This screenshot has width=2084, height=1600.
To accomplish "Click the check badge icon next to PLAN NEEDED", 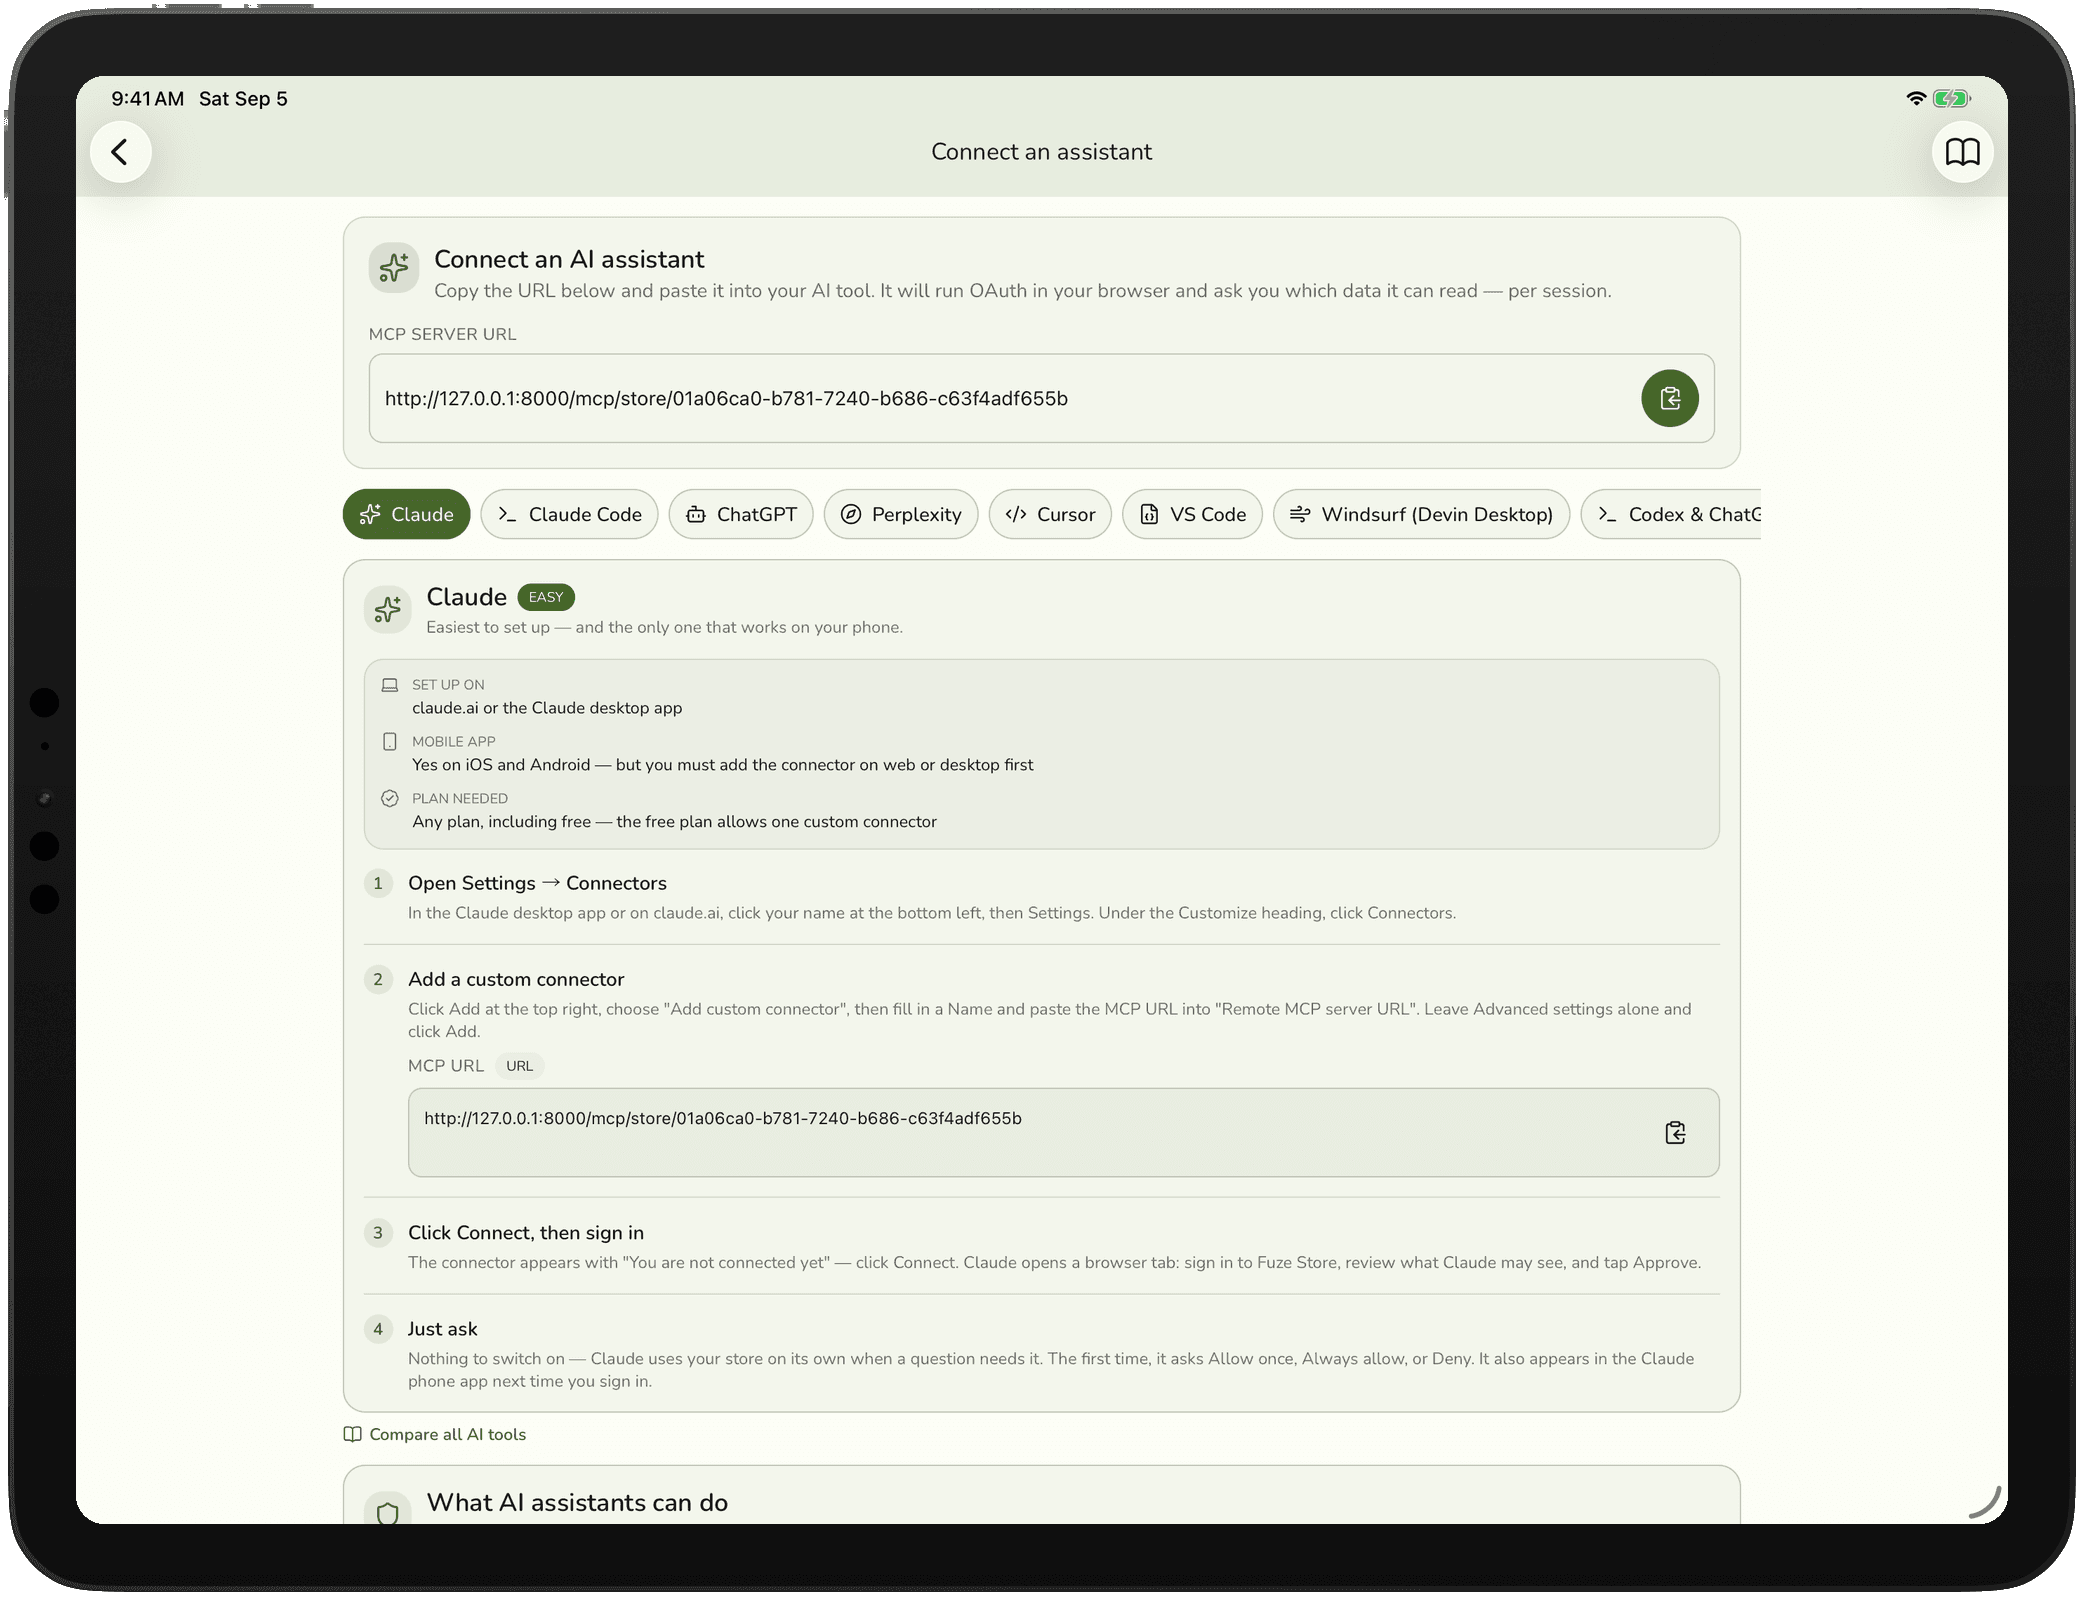I will (390, 798).
